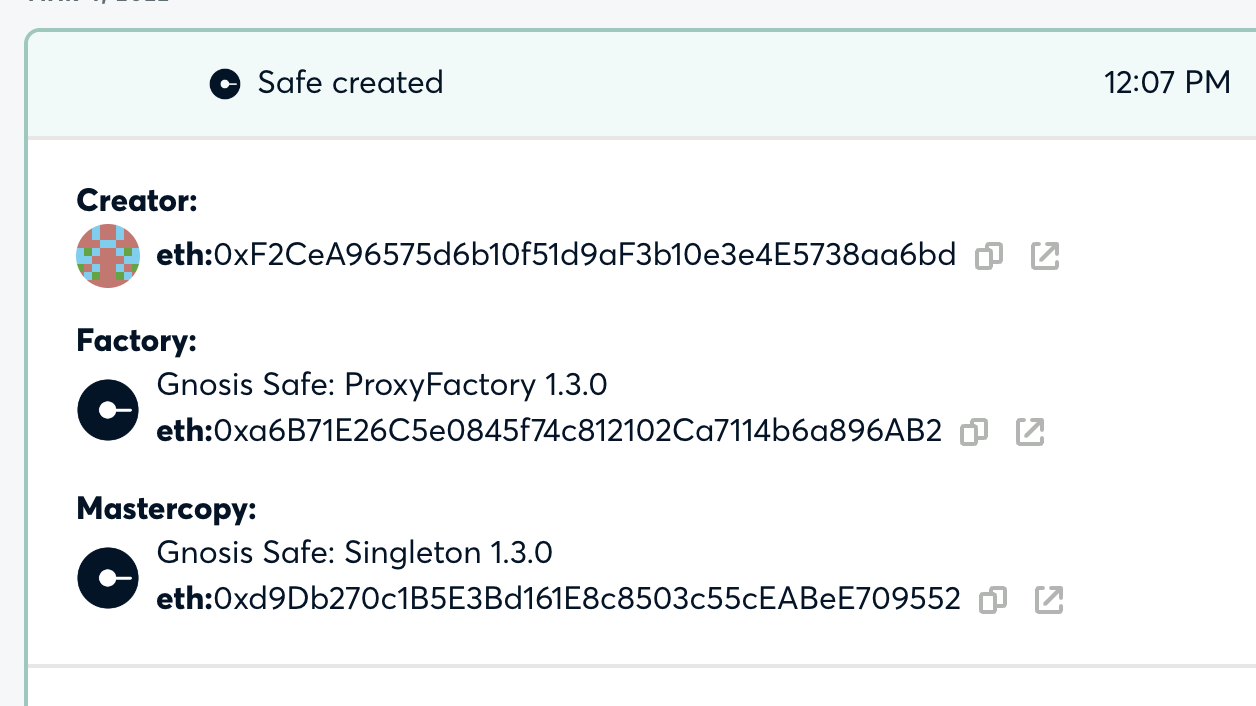Copy the Singleton 1.3.0 mastercopy address
1256x706 pixels.
pyautogui.click(x=992, y=600)
